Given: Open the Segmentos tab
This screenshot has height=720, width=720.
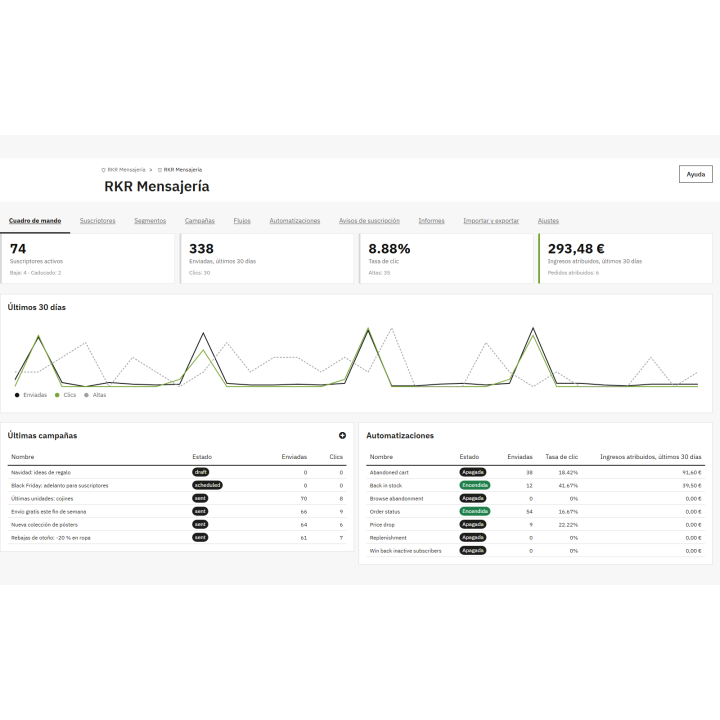Looking at the screenshot, I should (150, 221).
